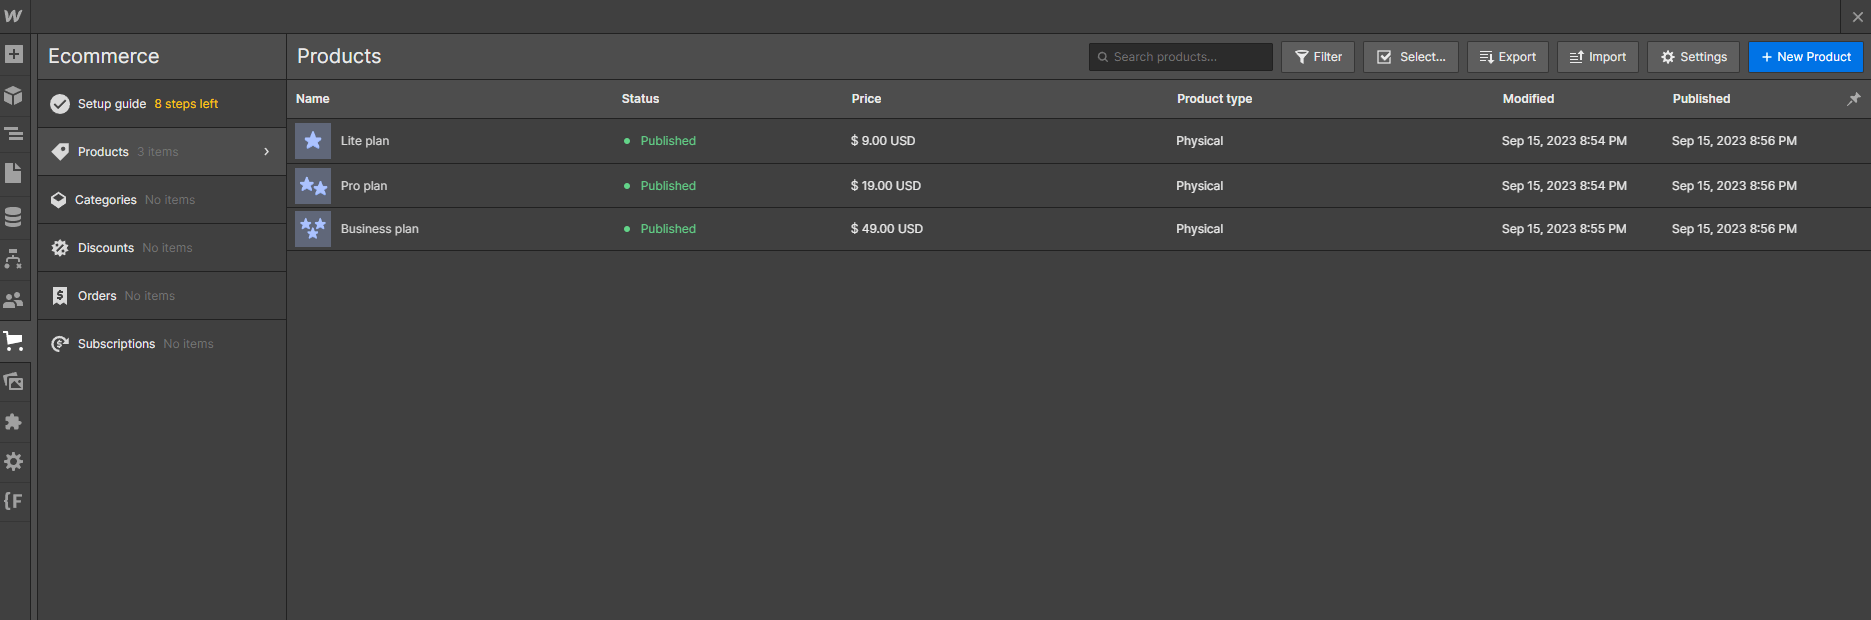
Task: Open the Logic flows panel
Action: pyautogui.click(x=14, y=259)
